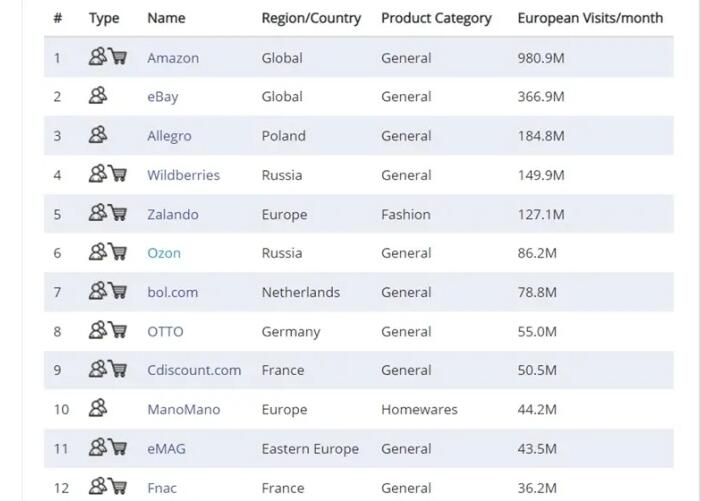The image size is (701, 501).
Task: Click the Type column header
Action: coord(104,18)
